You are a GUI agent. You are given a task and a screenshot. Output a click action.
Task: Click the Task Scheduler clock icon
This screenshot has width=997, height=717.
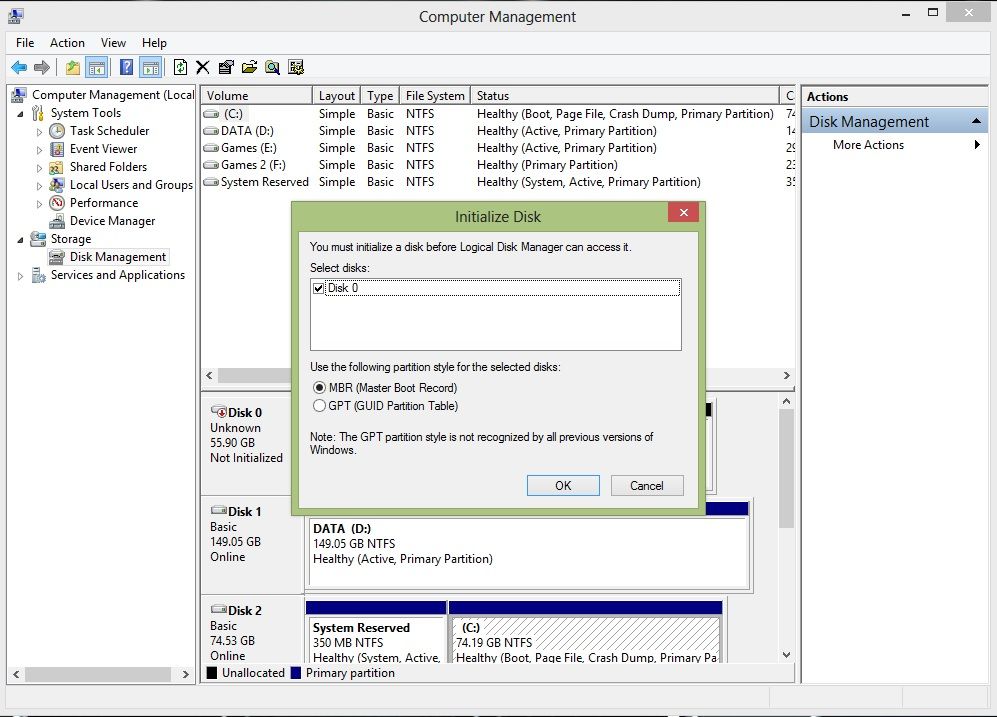coord(57,131)
